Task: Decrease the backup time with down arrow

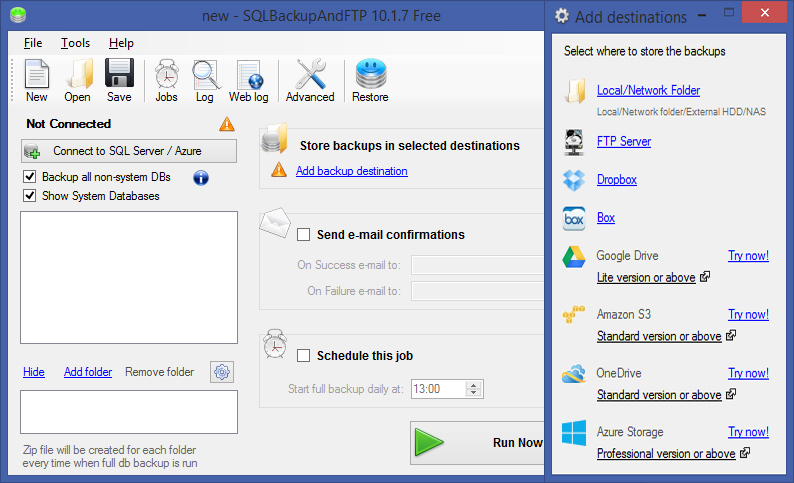Action: pos(474,393)
